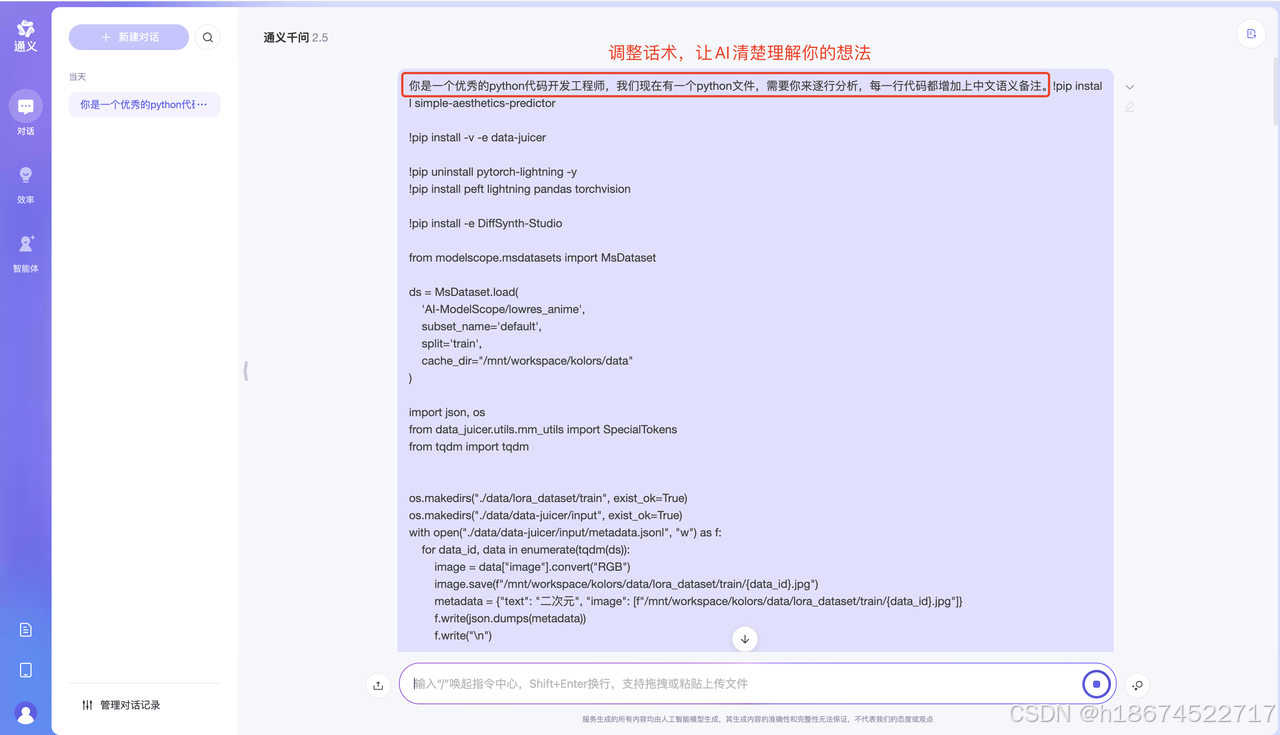Click the 当天 date label
This screenshot has width=1280, height=735.
click(78, 77)
